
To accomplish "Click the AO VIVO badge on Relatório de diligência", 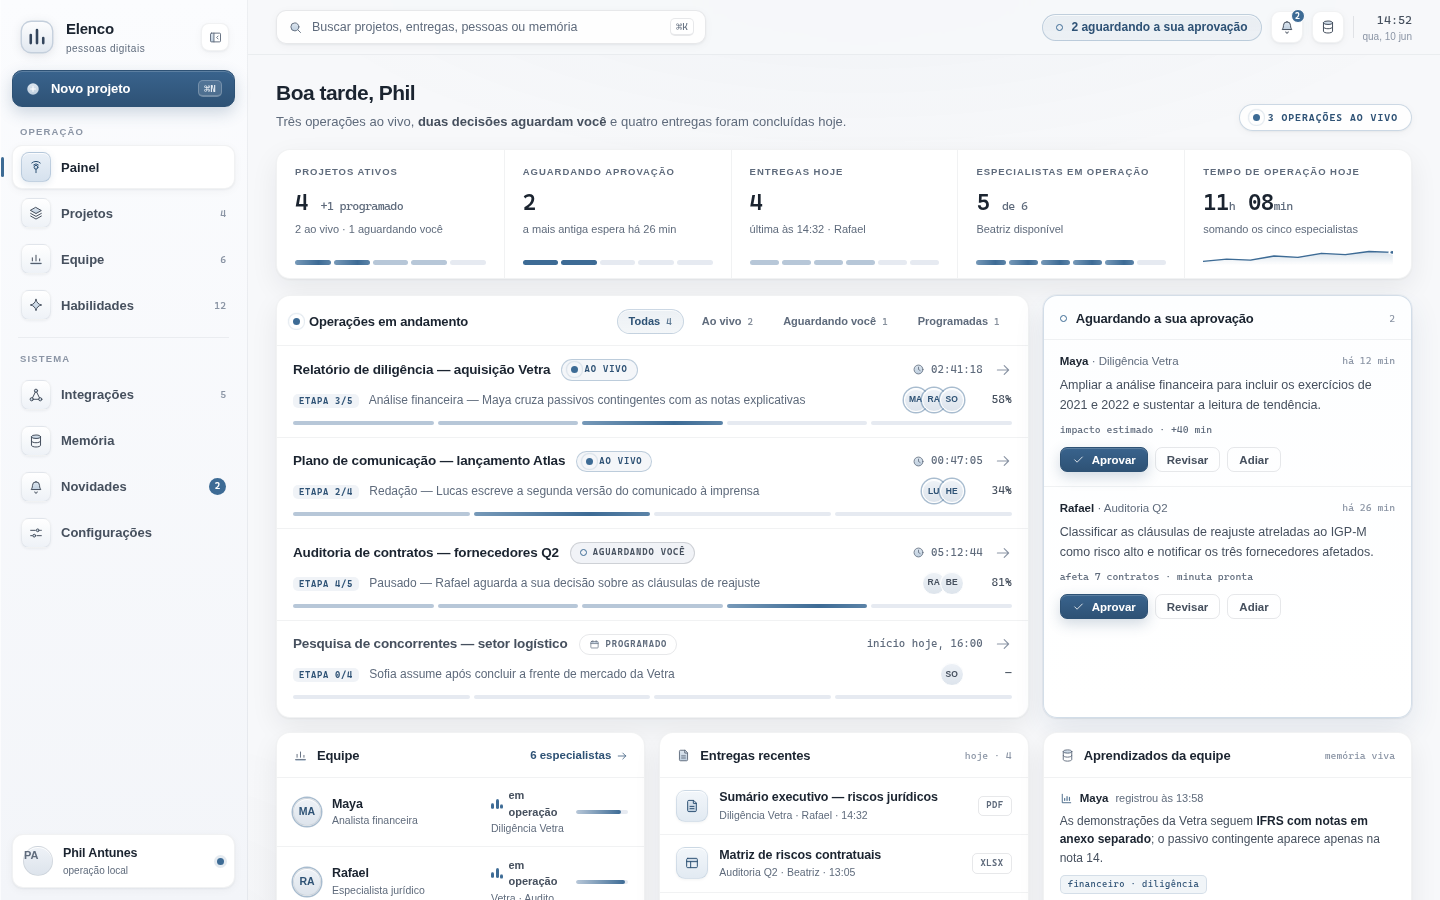I will [599, 370].
